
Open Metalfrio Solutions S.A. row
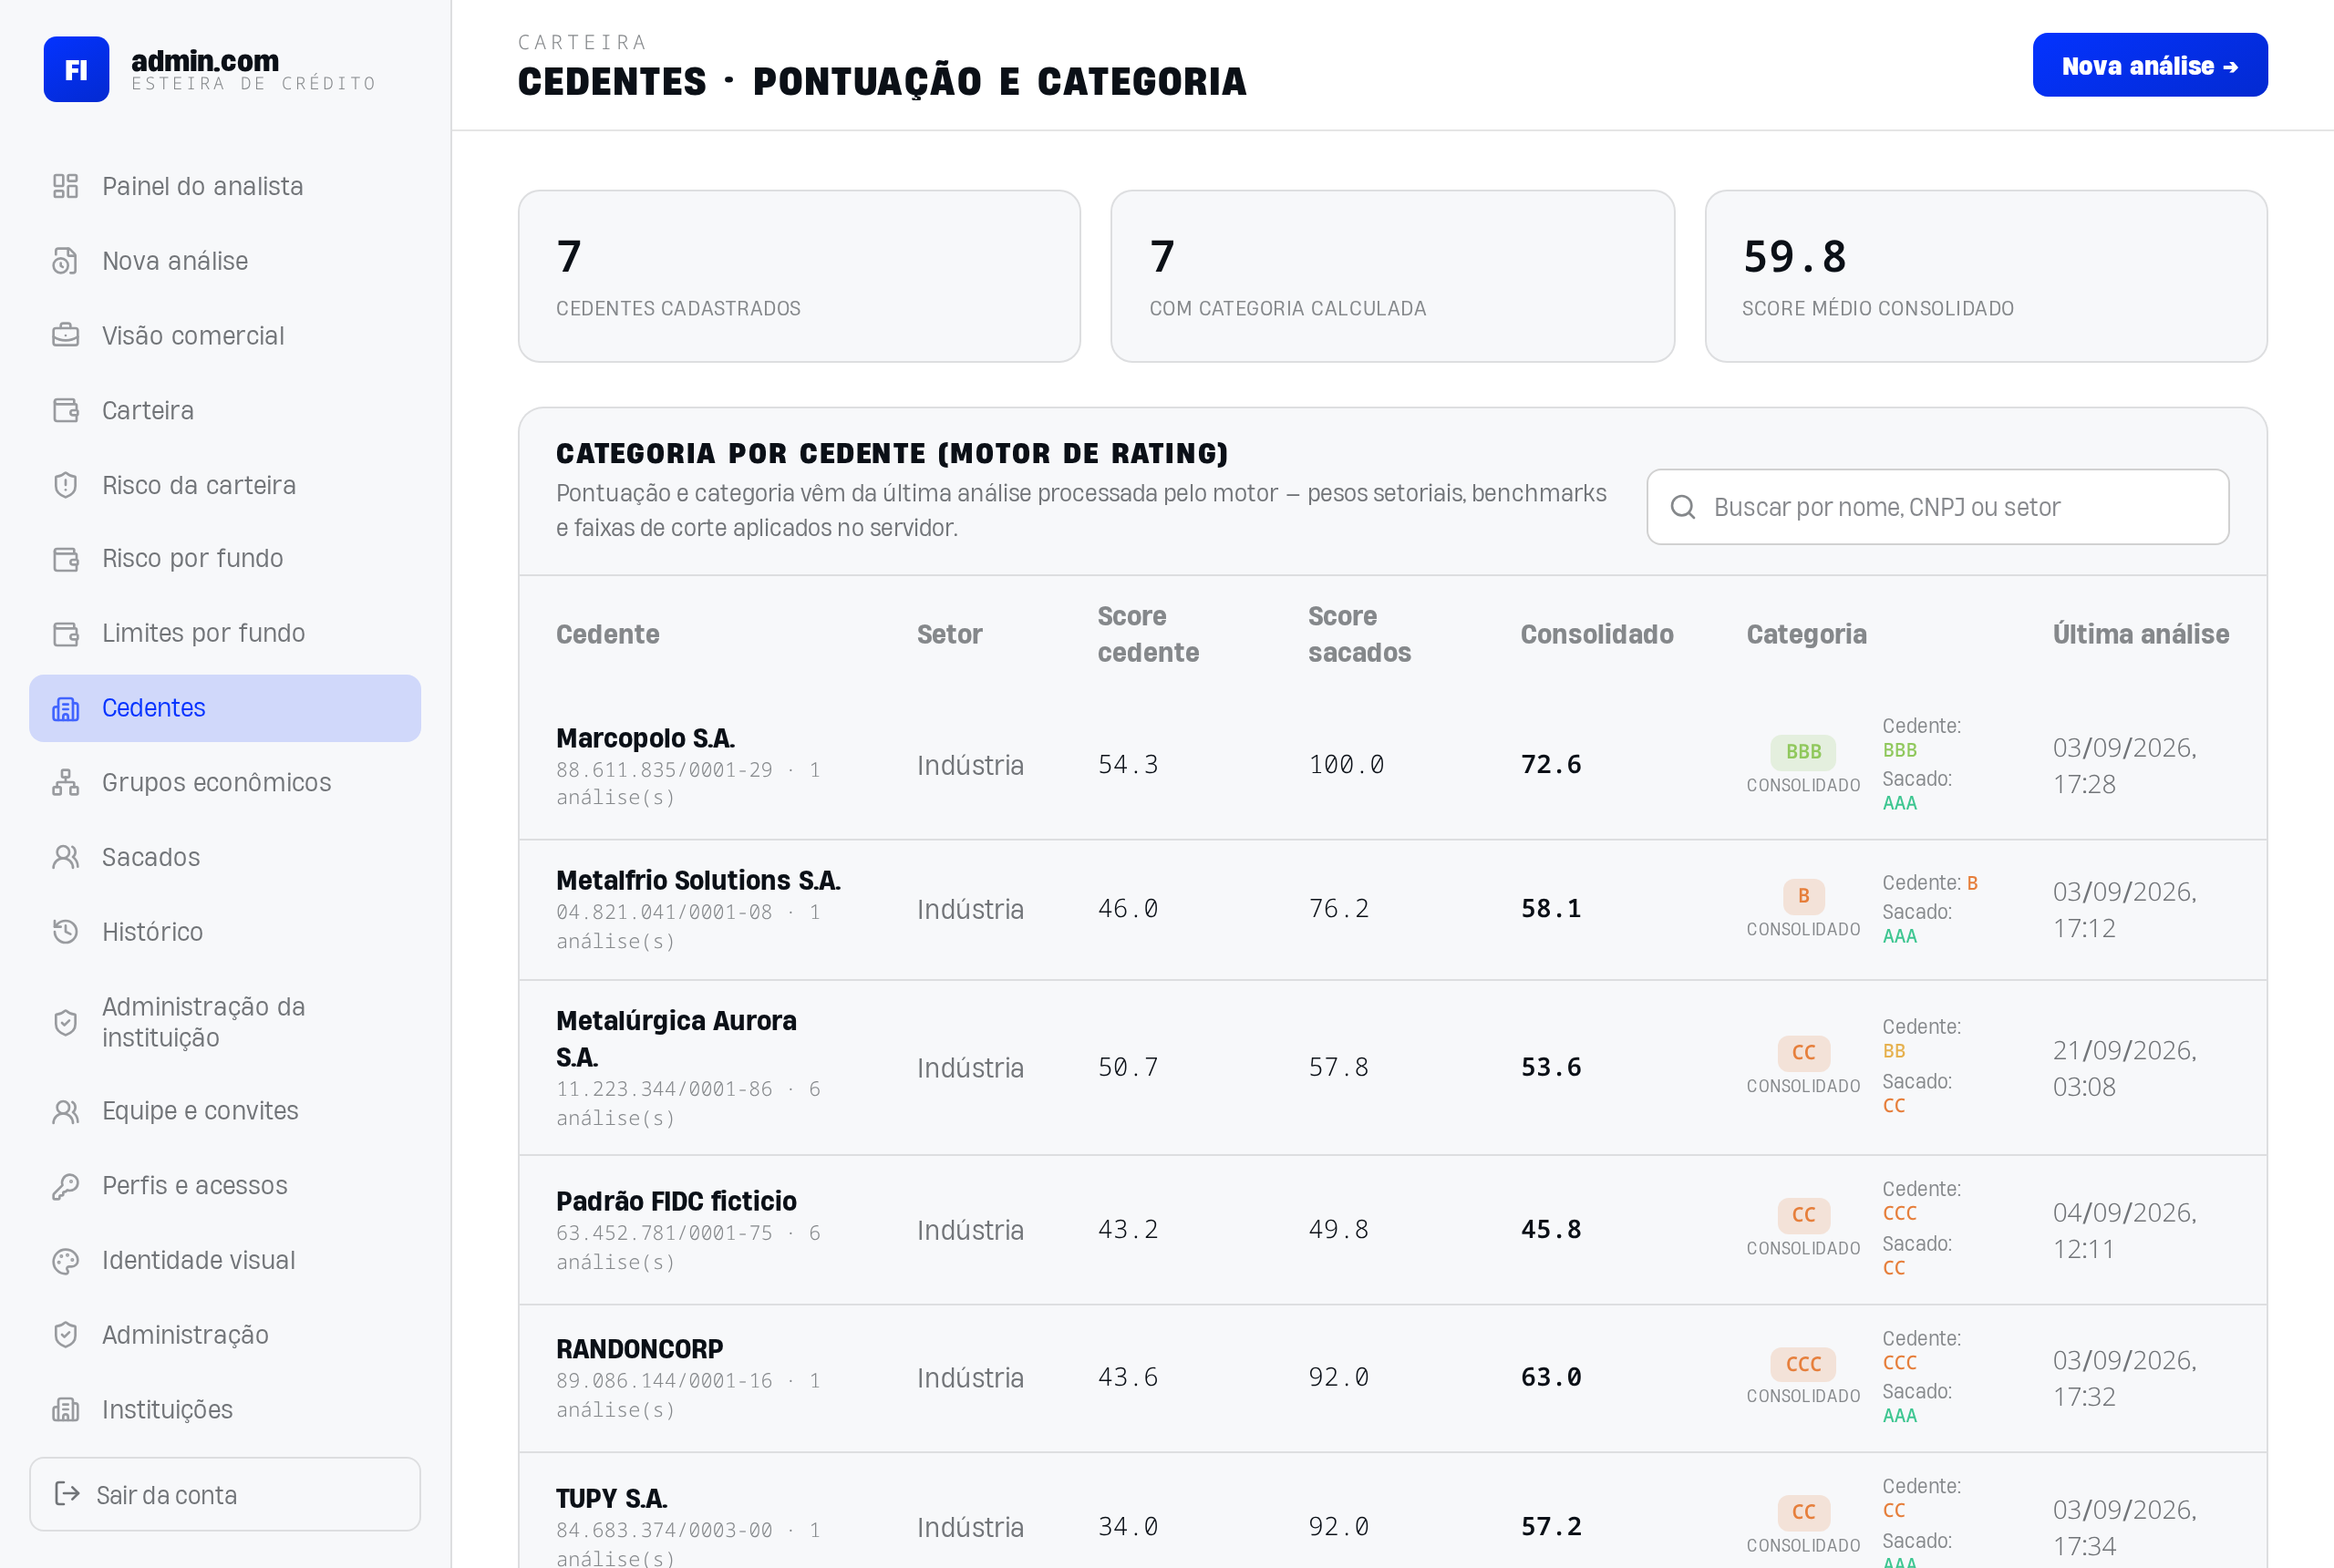pos(1392,909)
